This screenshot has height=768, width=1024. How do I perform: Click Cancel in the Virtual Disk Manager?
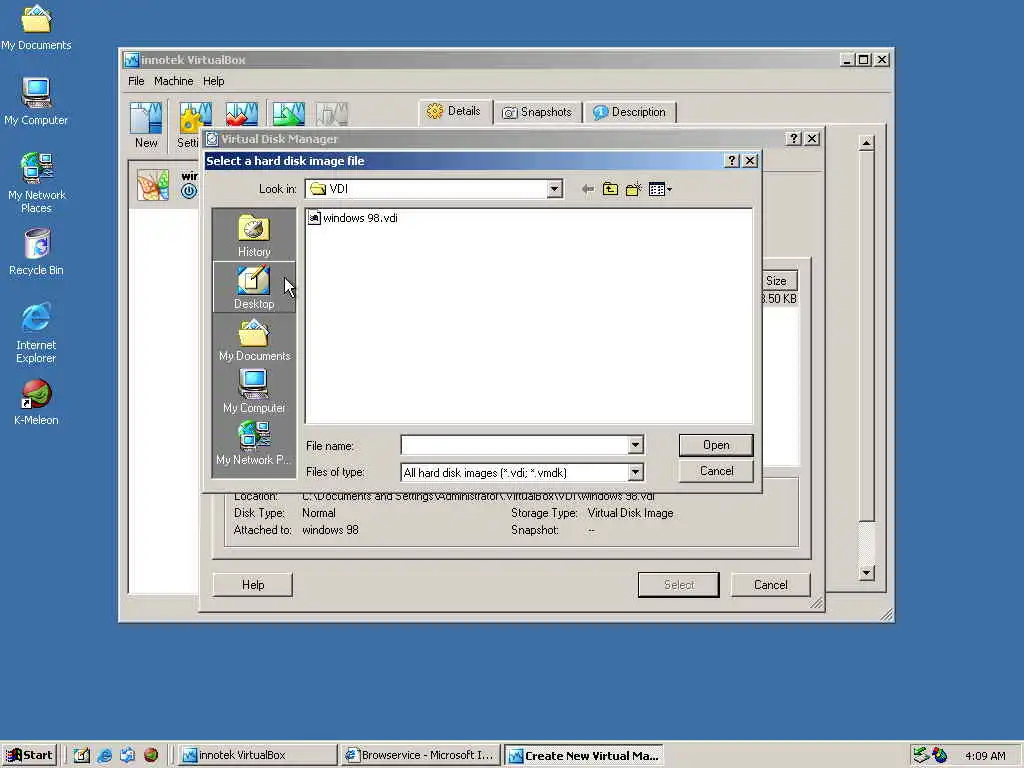click(771, 585)
